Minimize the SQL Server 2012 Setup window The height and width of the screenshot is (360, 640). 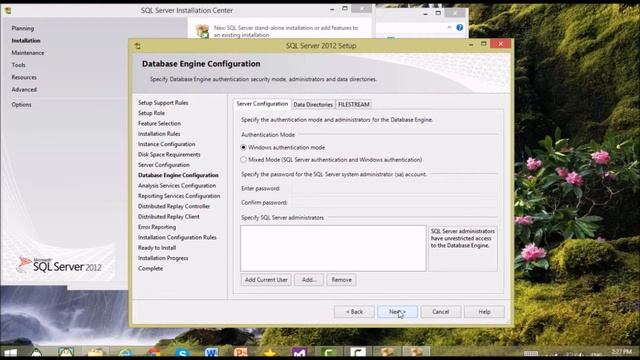471,44
